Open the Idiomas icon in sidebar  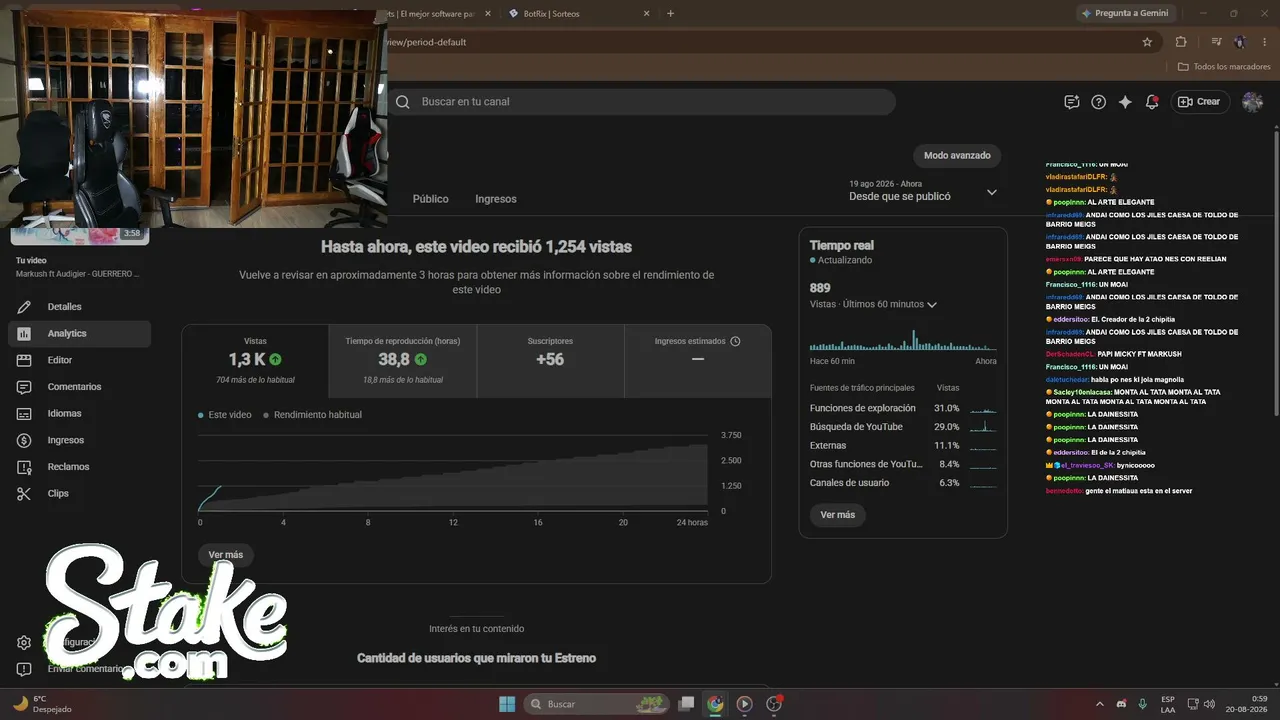[x=25, y=413]
